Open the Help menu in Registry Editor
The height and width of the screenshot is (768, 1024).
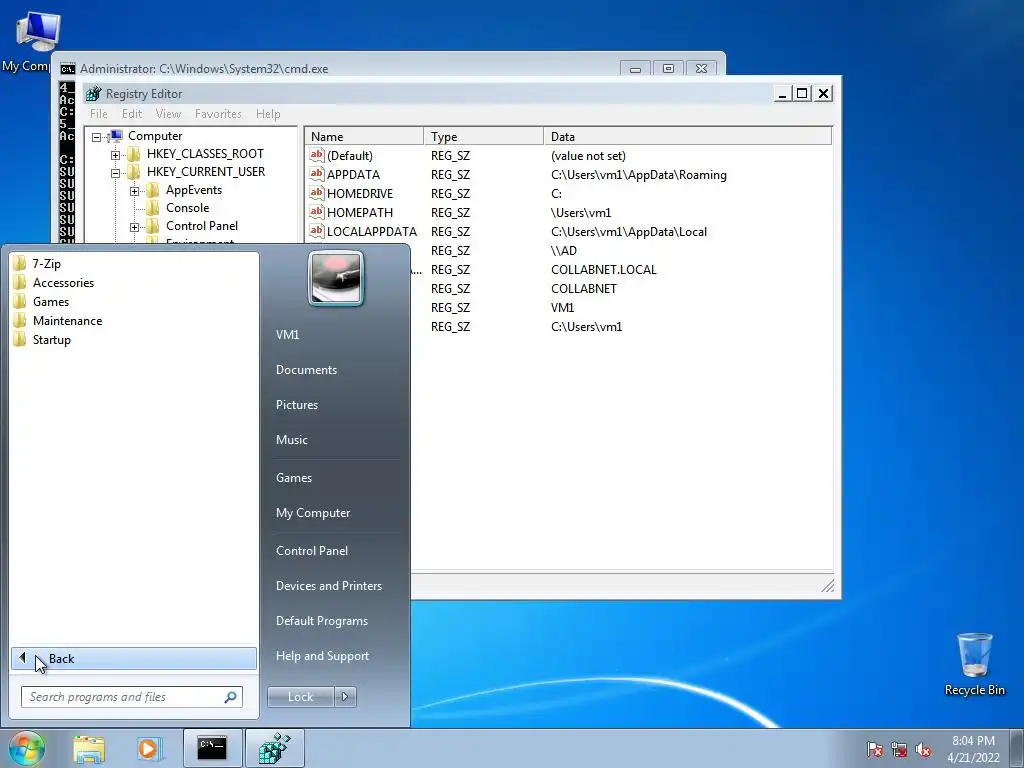pos(268,114)
